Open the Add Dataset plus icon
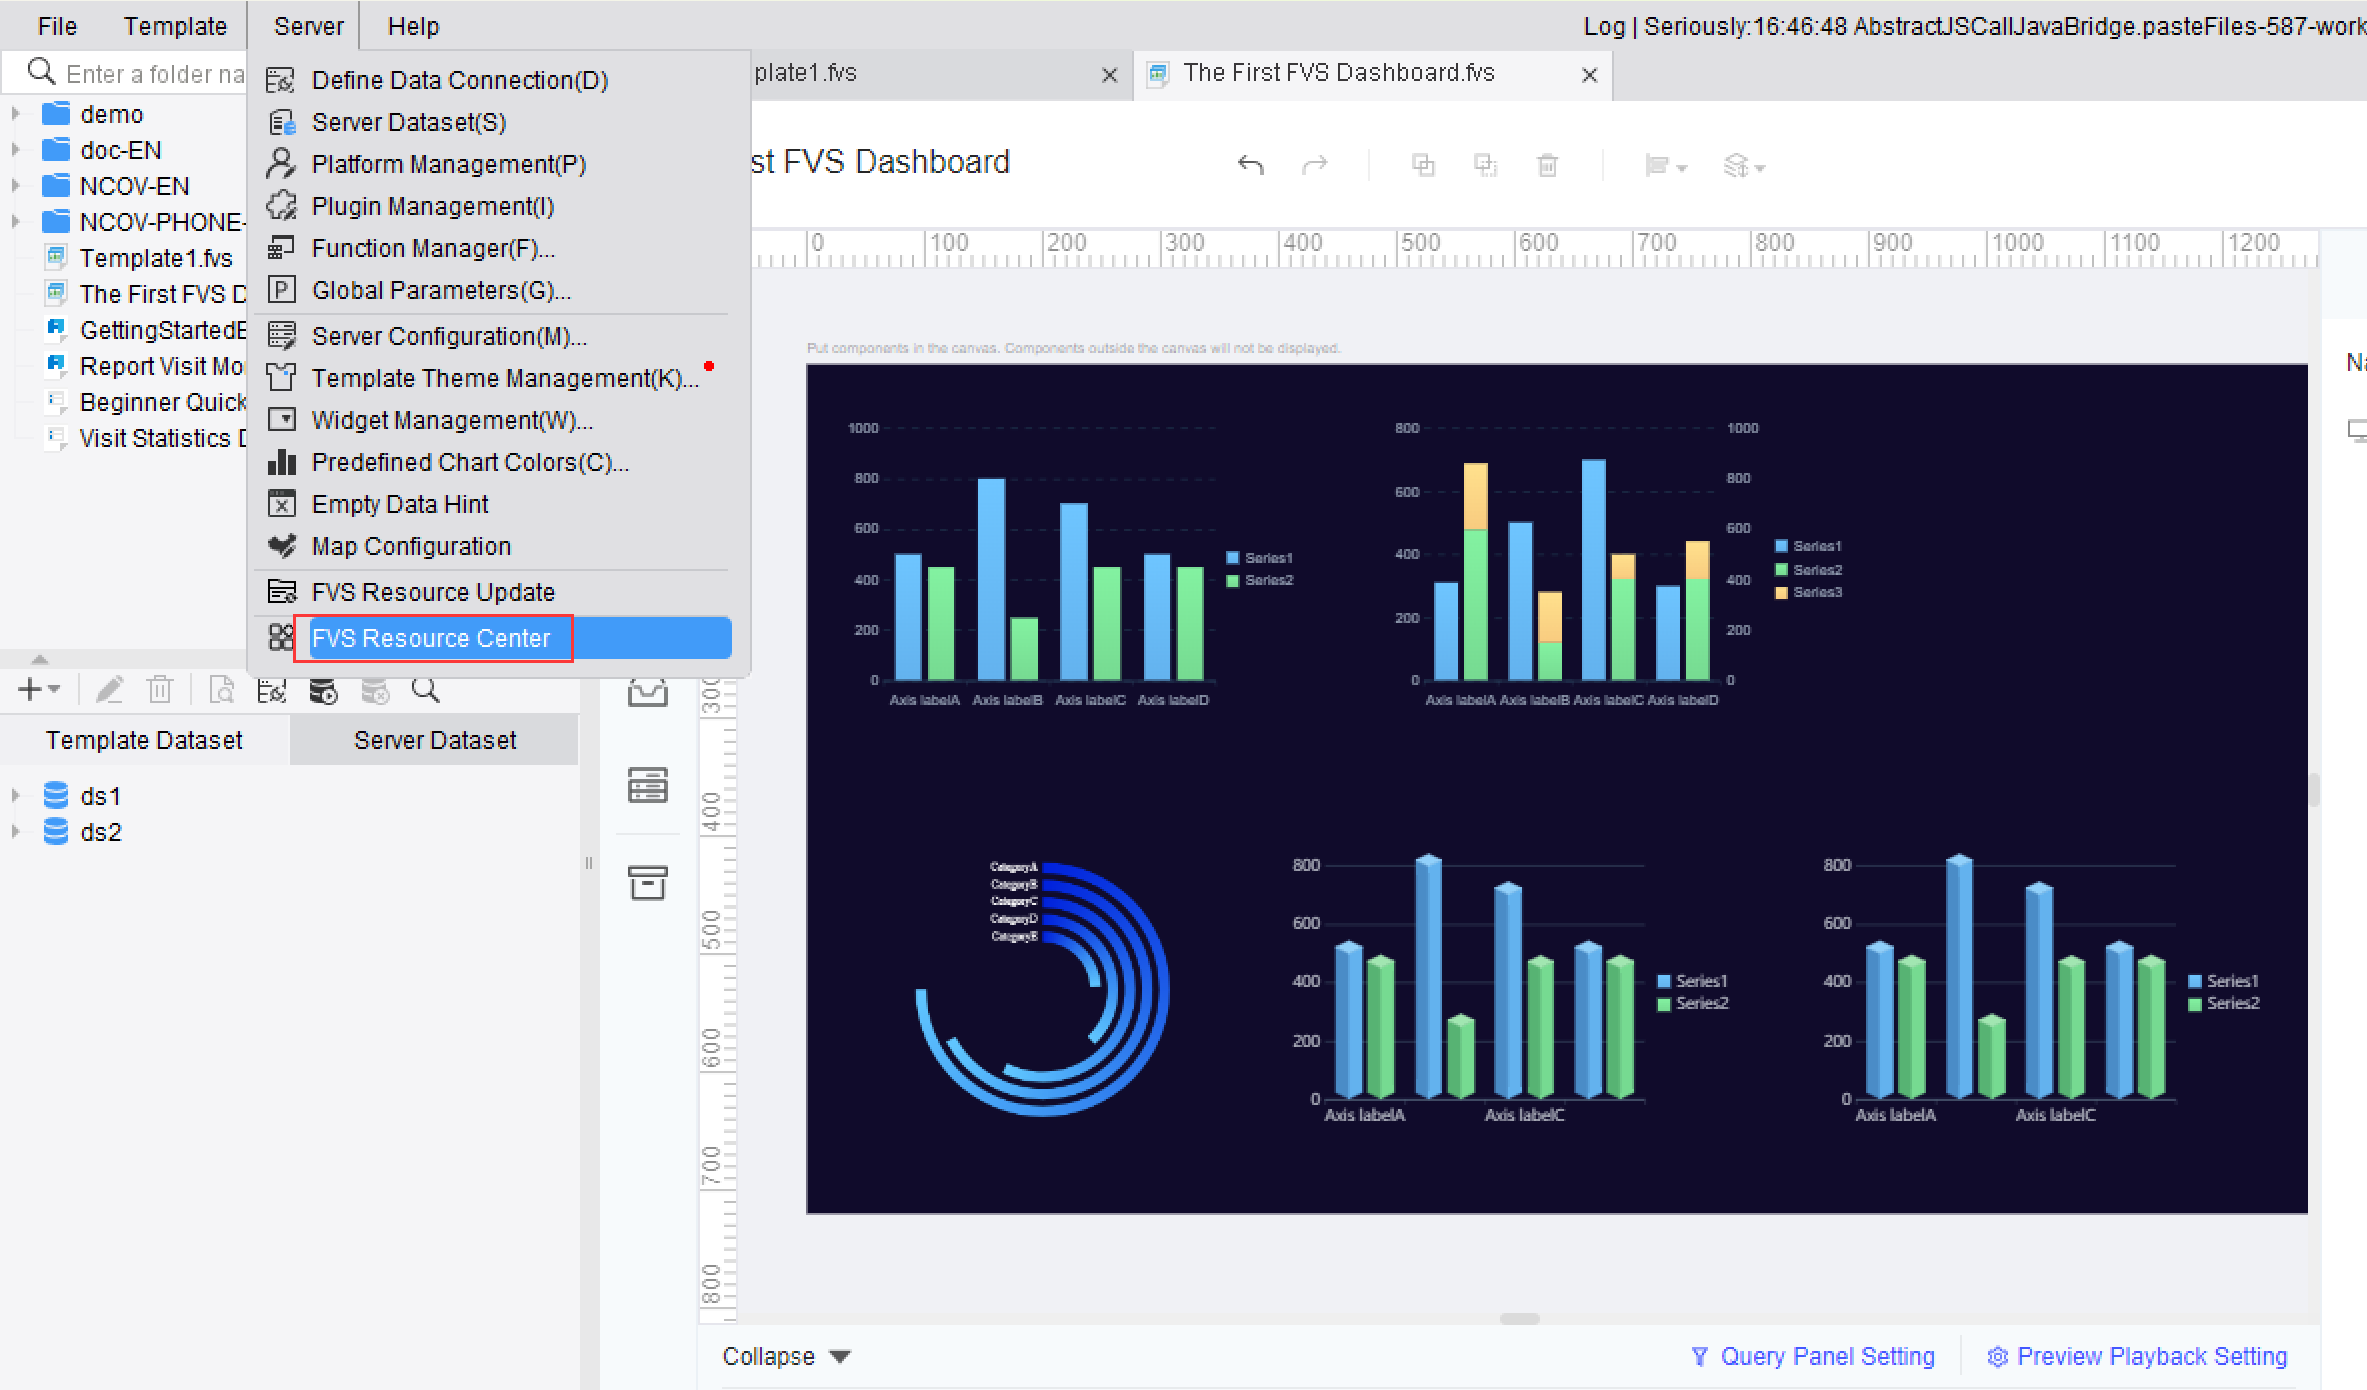This screenshot has width=2367, height=1390. [x=30, y=689]
